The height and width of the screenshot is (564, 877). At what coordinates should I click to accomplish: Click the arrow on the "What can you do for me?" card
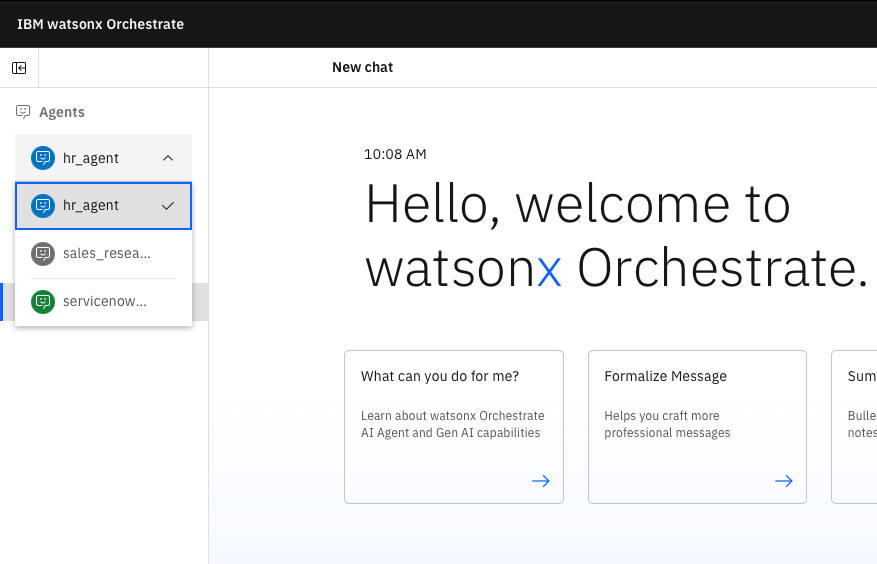541,481
